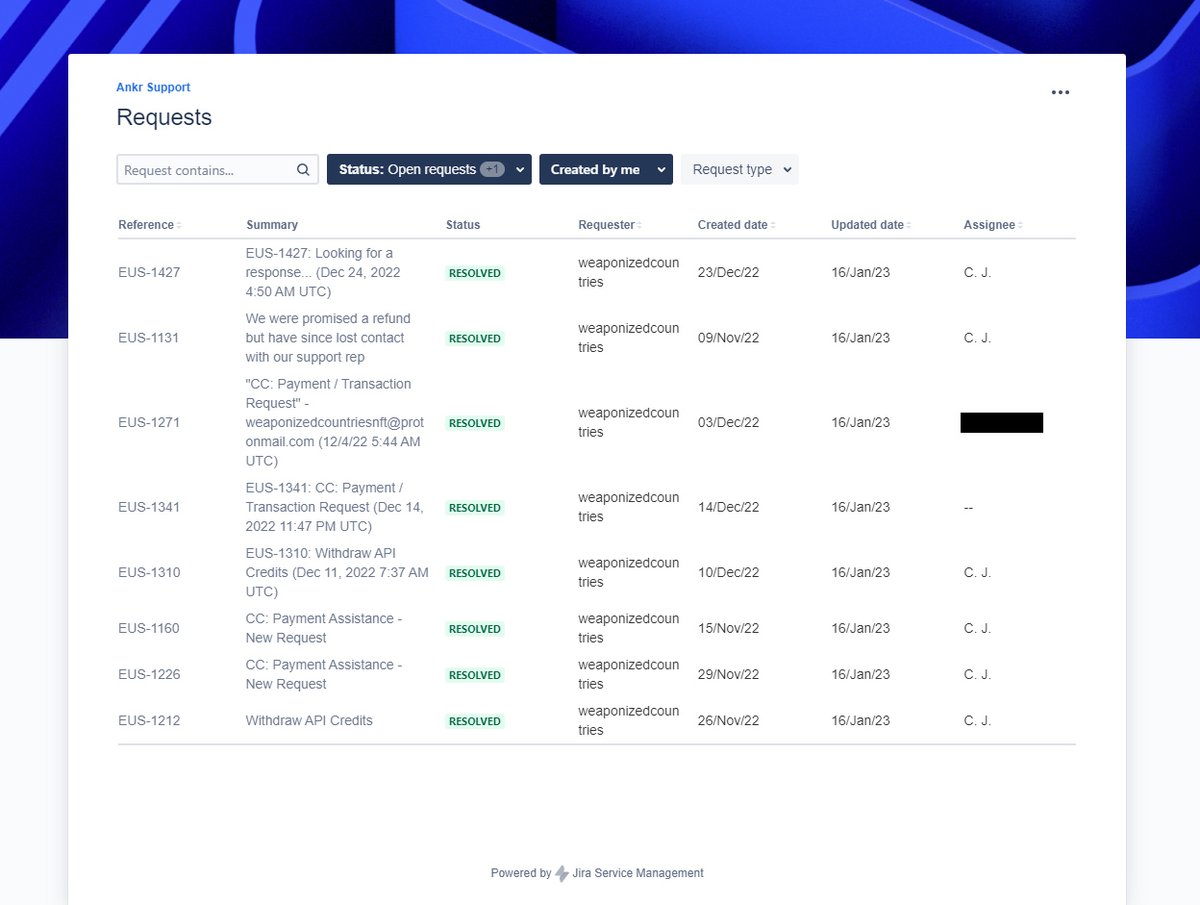Click assignee C. J. in EUS-1212 row

(977, 720)
